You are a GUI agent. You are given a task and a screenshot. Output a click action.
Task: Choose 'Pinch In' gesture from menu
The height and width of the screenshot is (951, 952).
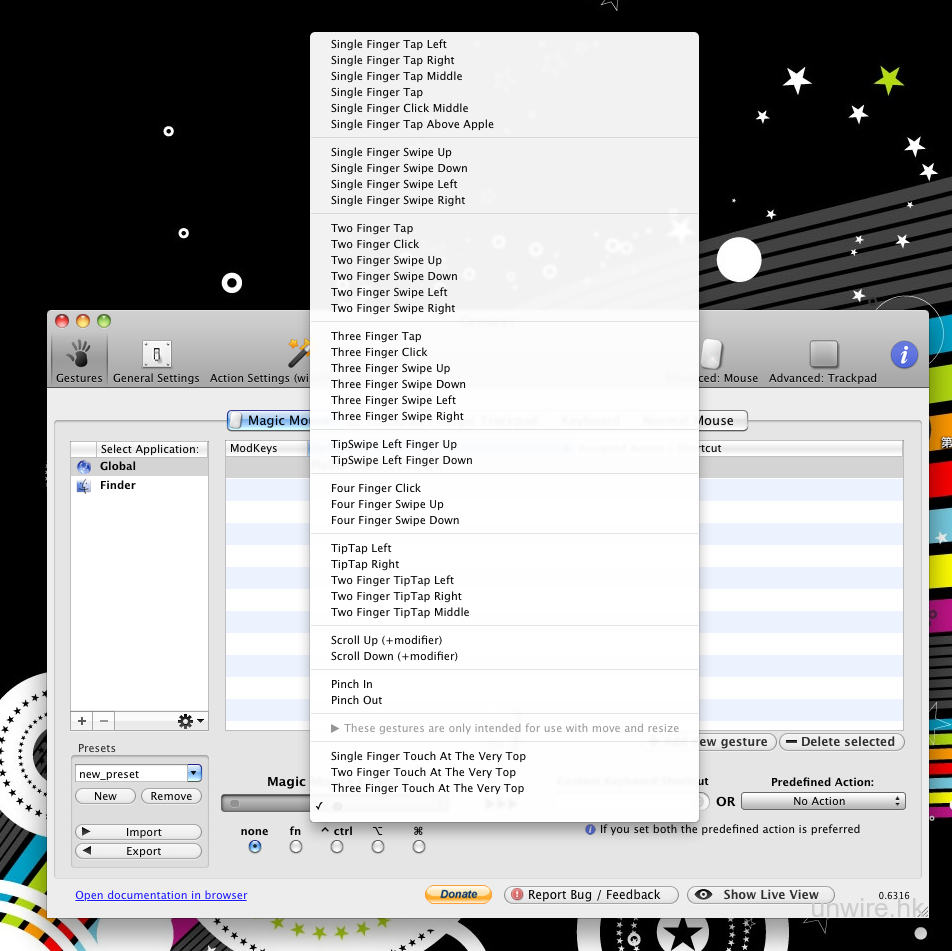(352, 684)
